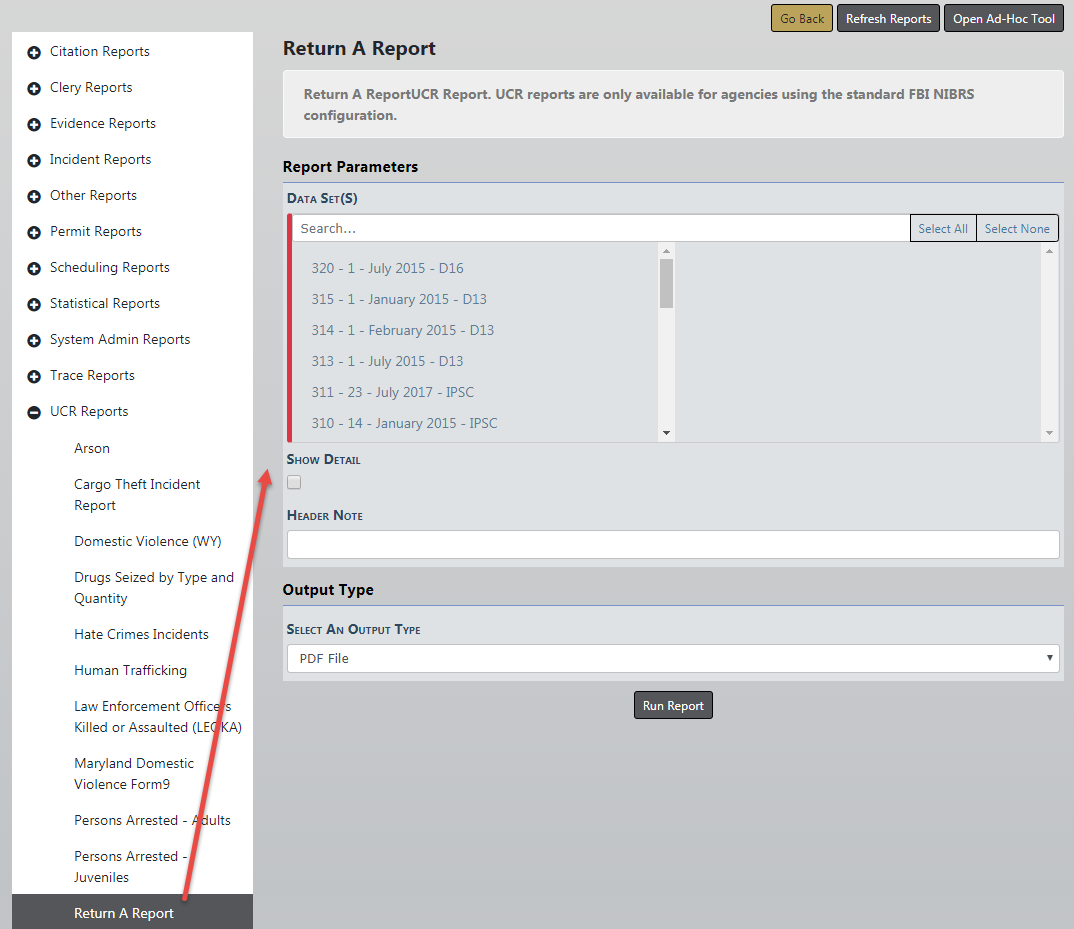Expand Trace Reports using its plus icon
This screenshot has height=929, width=1074.
(x=34, y=376)
